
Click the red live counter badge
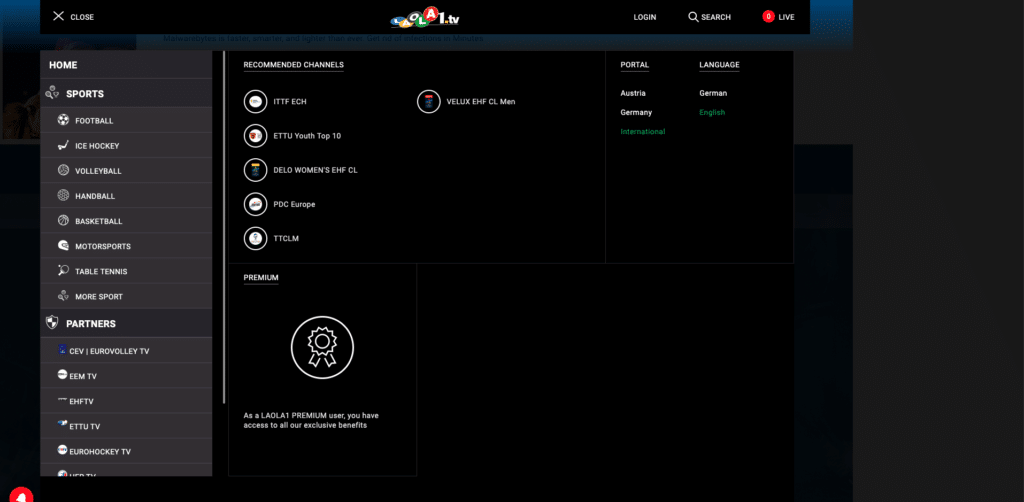769,16
